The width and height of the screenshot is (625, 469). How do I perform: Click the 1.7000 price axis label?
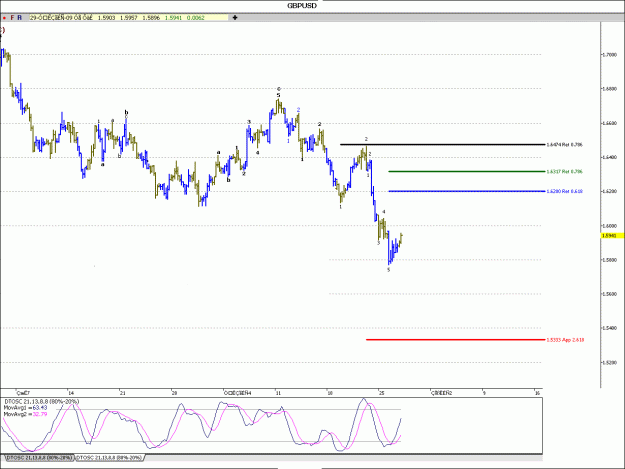click(609, 55)
